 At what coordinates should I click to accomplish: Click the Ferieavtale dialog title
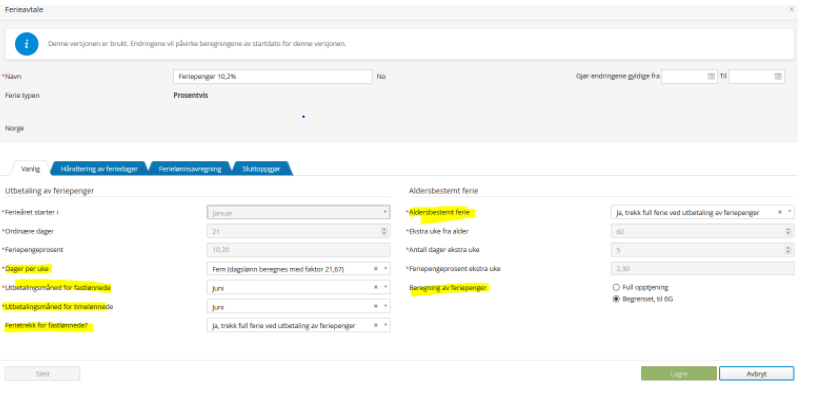pyautogui.click(x=24, y=9)
